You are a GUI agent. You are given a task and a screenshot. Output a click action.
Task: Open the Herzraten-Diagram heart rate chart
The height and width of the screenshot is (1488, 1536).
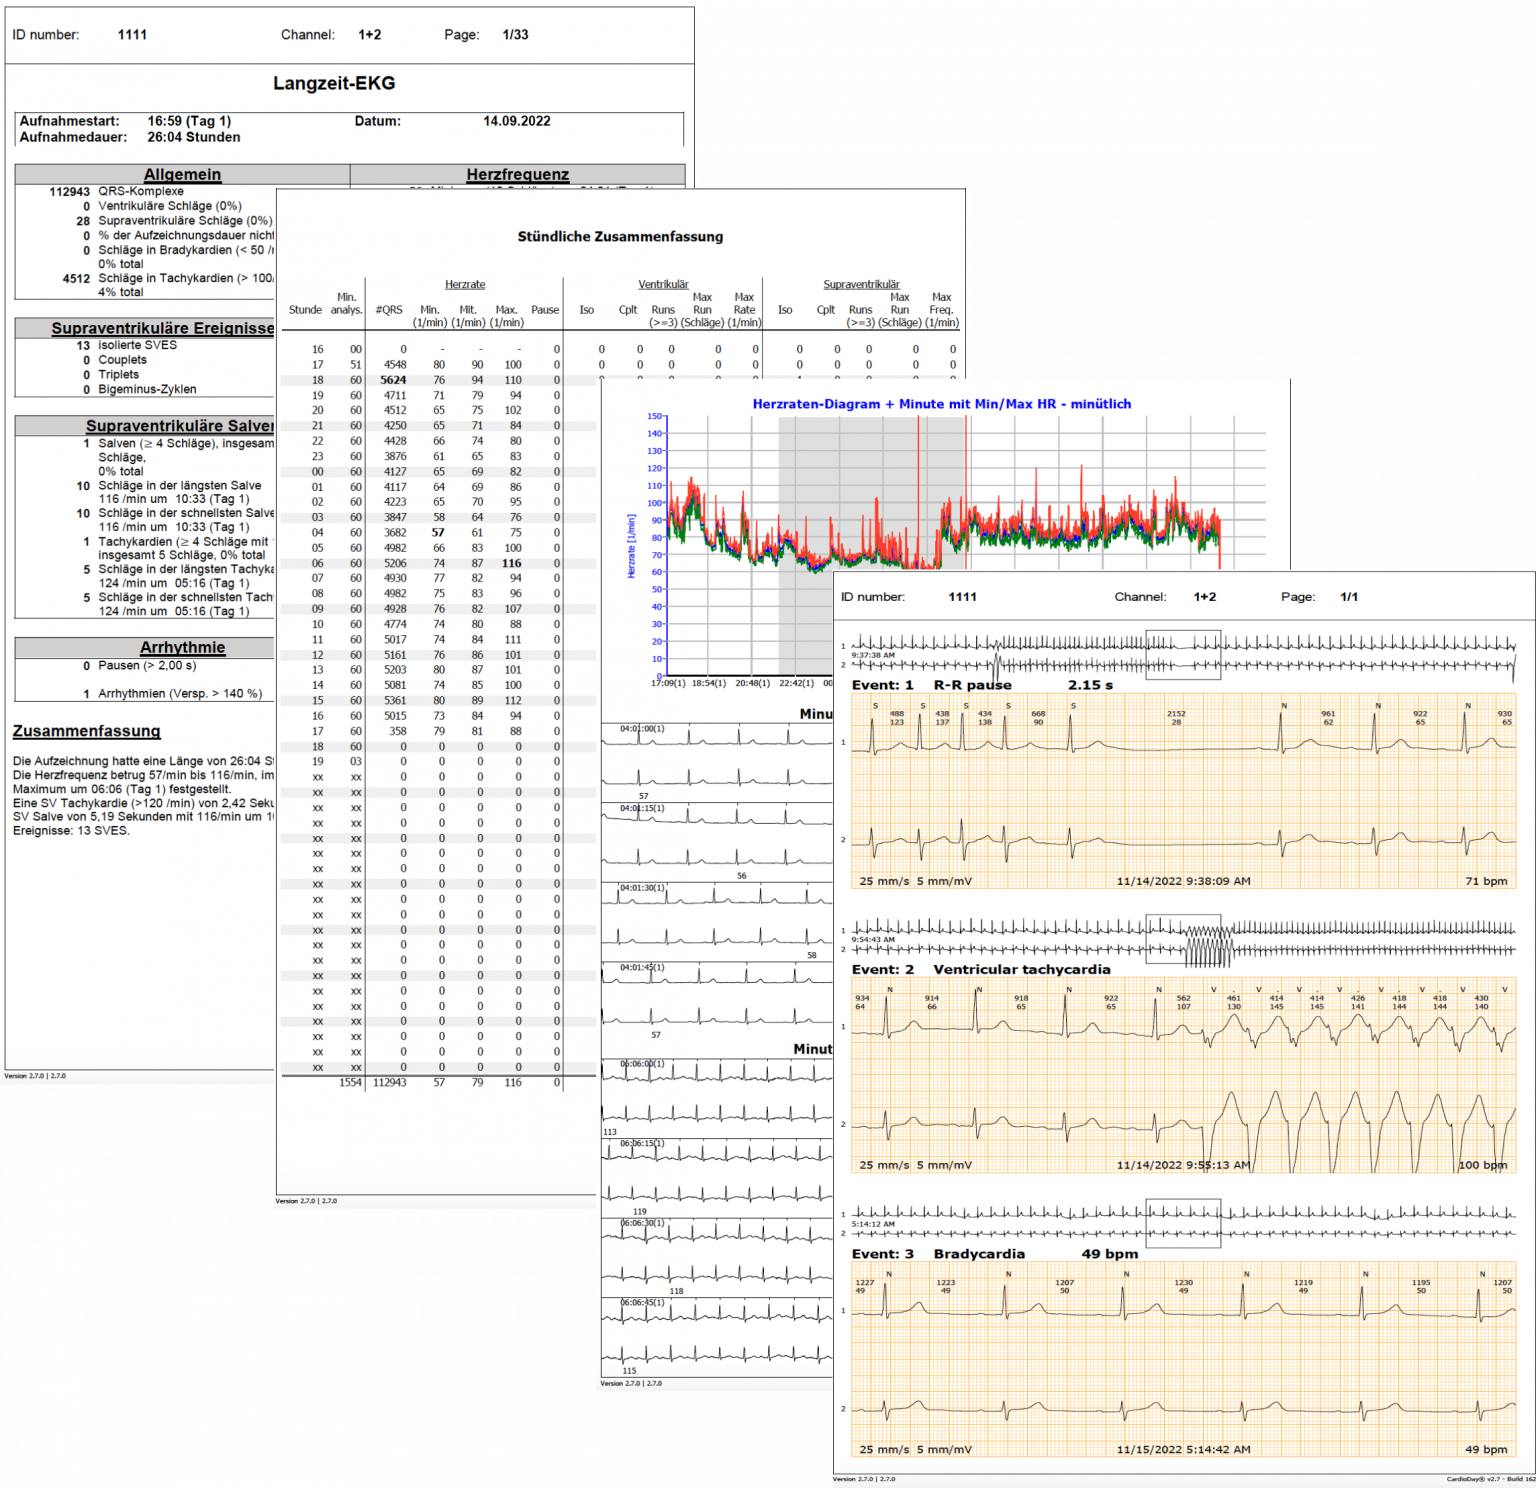click(943, 404)
